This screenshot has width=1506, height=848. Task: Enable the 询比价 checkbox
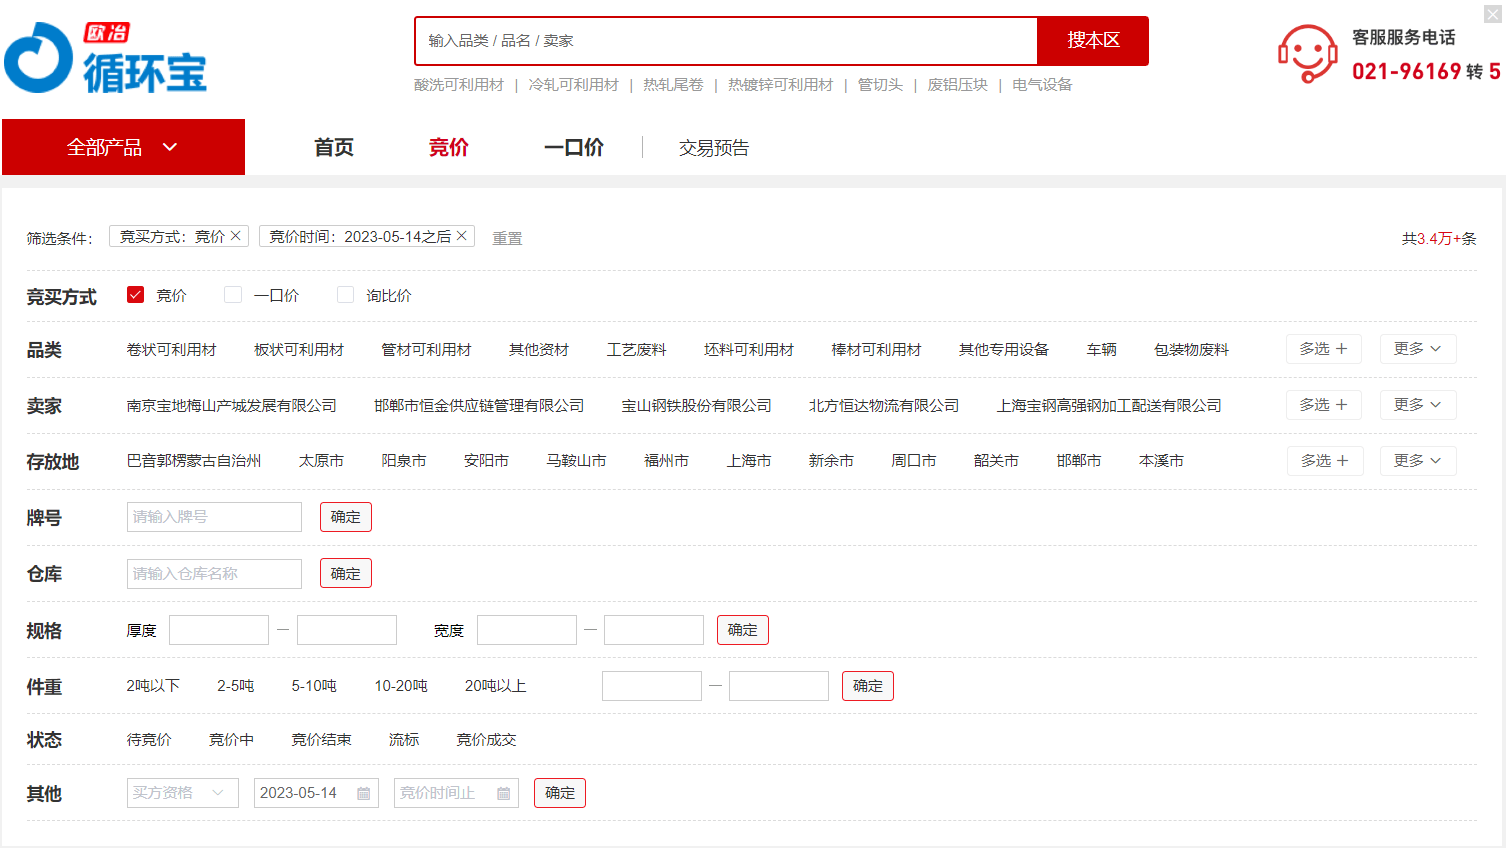(x=345, y=295)
